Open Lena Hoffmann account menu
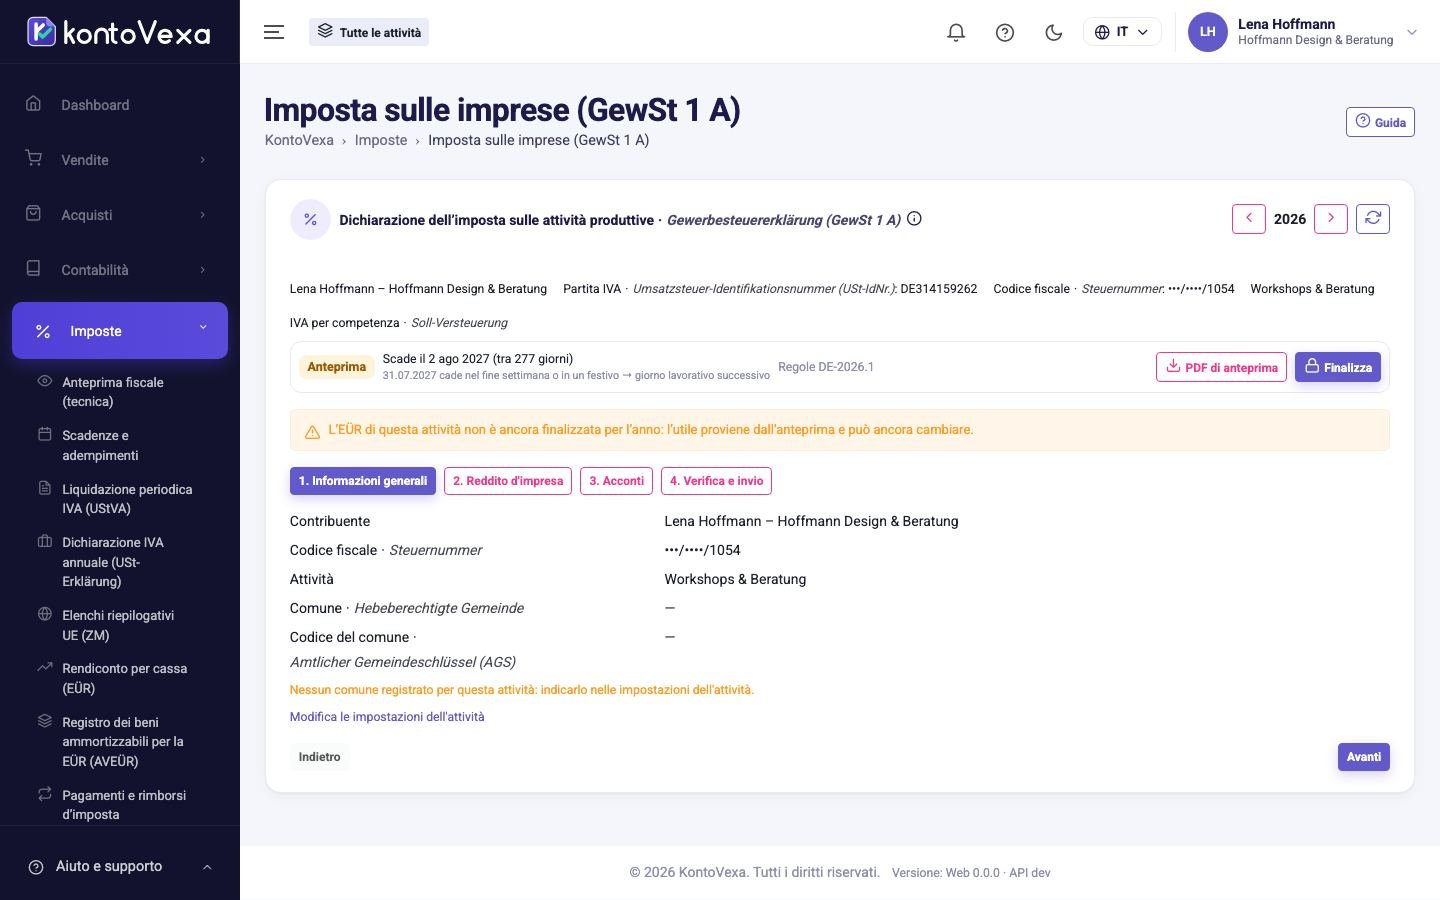The height and width of the screenshot is (900, 1440). (x=1304, y=32)
